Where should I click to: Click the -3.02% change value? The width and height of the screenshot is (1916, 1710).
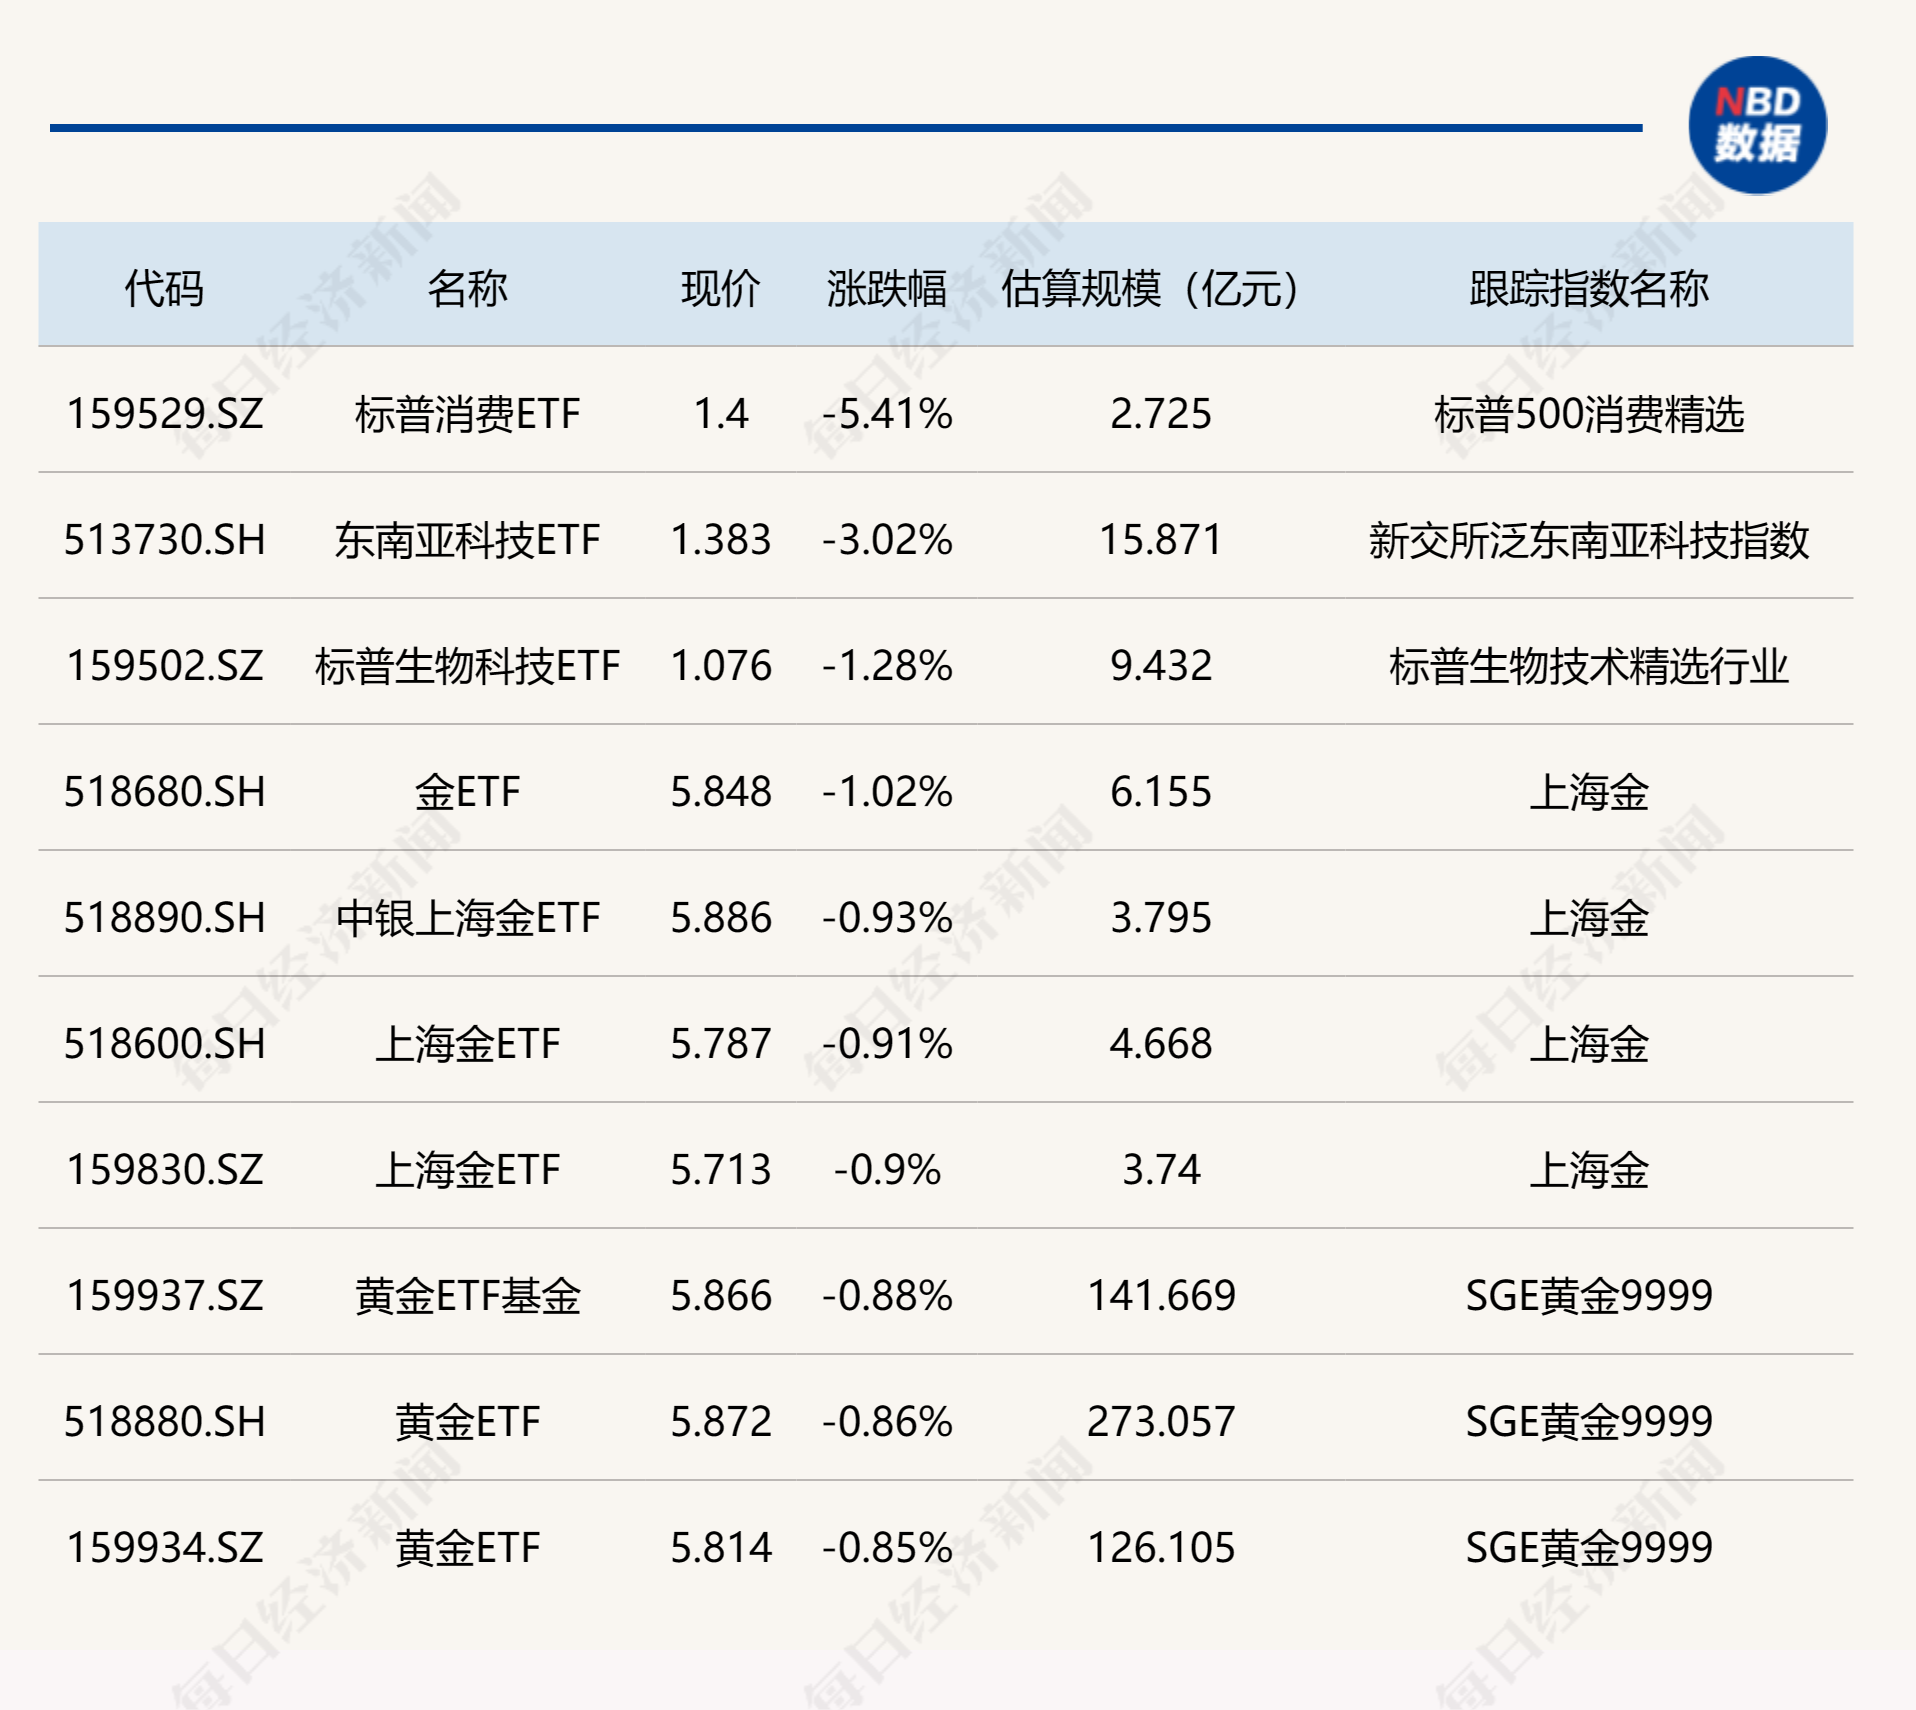point(887,540)
